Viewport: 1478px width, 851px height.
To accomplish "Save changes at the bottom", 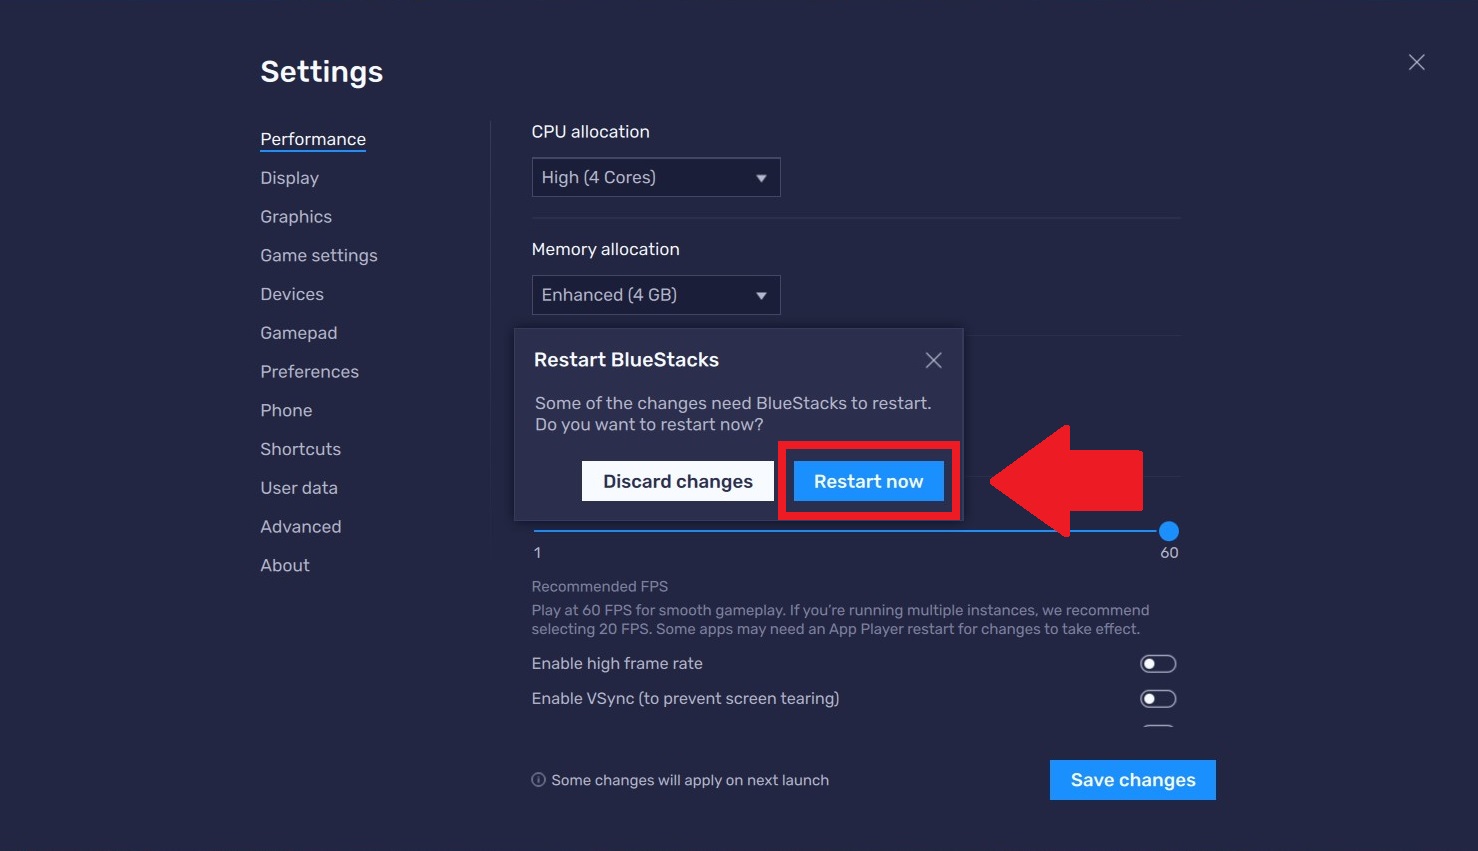I will [1132, 779].
